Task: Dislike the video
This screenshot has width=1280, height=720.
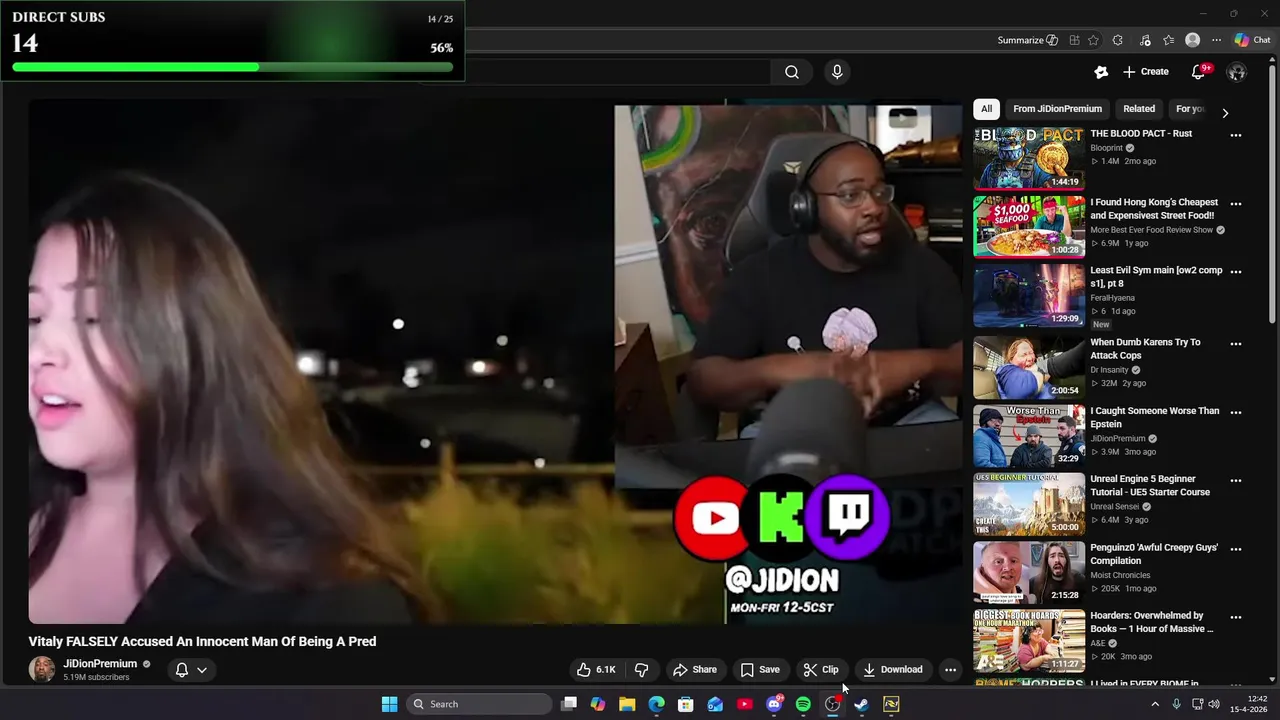Action: [x=642, y=670]
